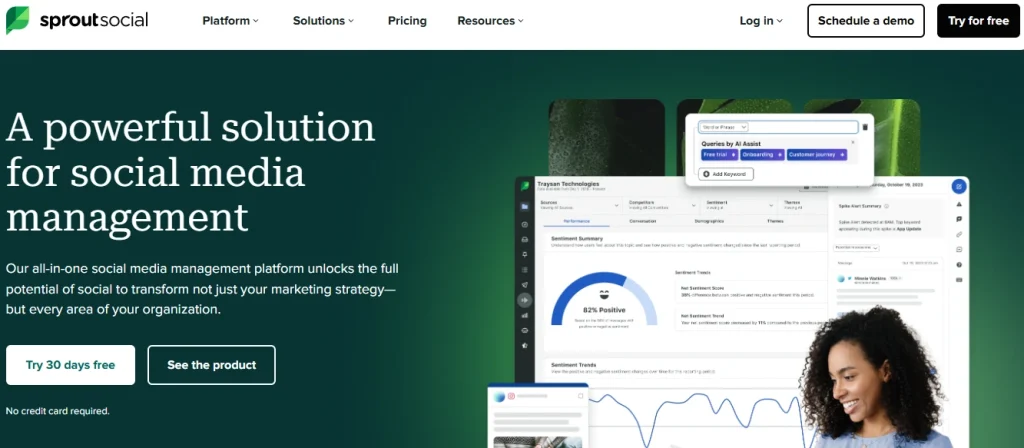
Task: Open the Word or Phrase dropdown
Action: click(724, 127)
